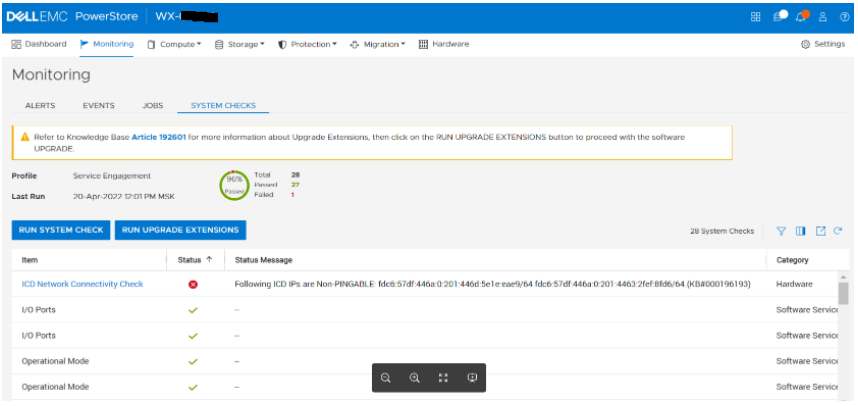Open the apps grid icon in header

[756, 16]
